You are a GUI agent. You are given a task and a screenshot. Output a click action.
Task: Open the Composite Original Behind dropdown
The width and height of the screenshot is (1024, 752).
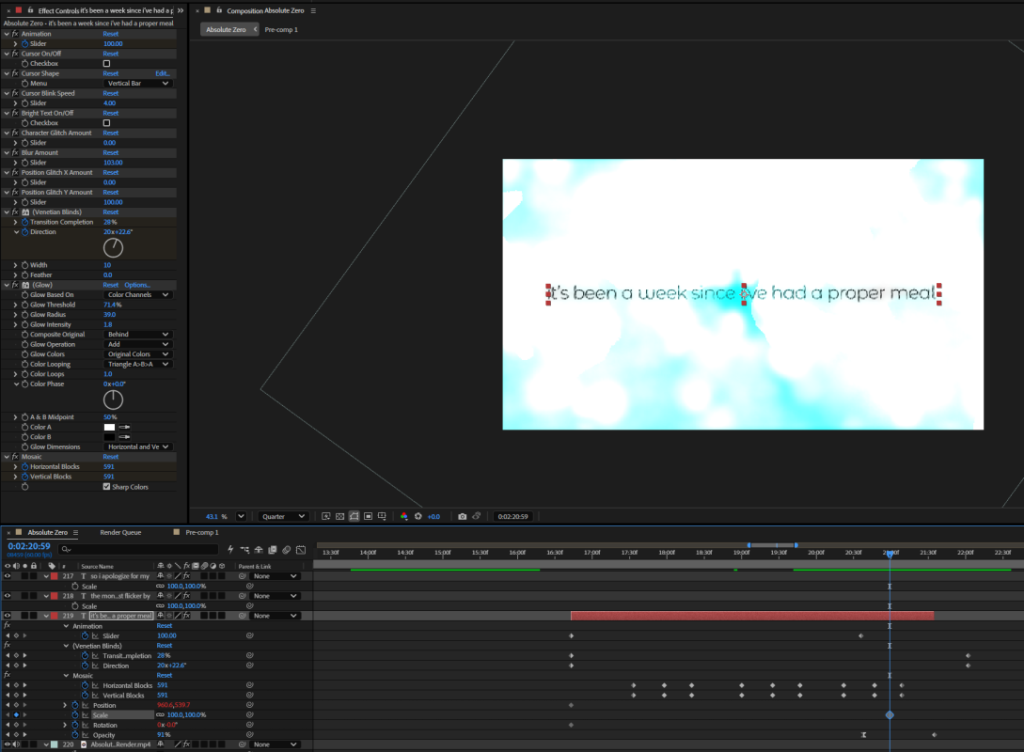point(138,334)
